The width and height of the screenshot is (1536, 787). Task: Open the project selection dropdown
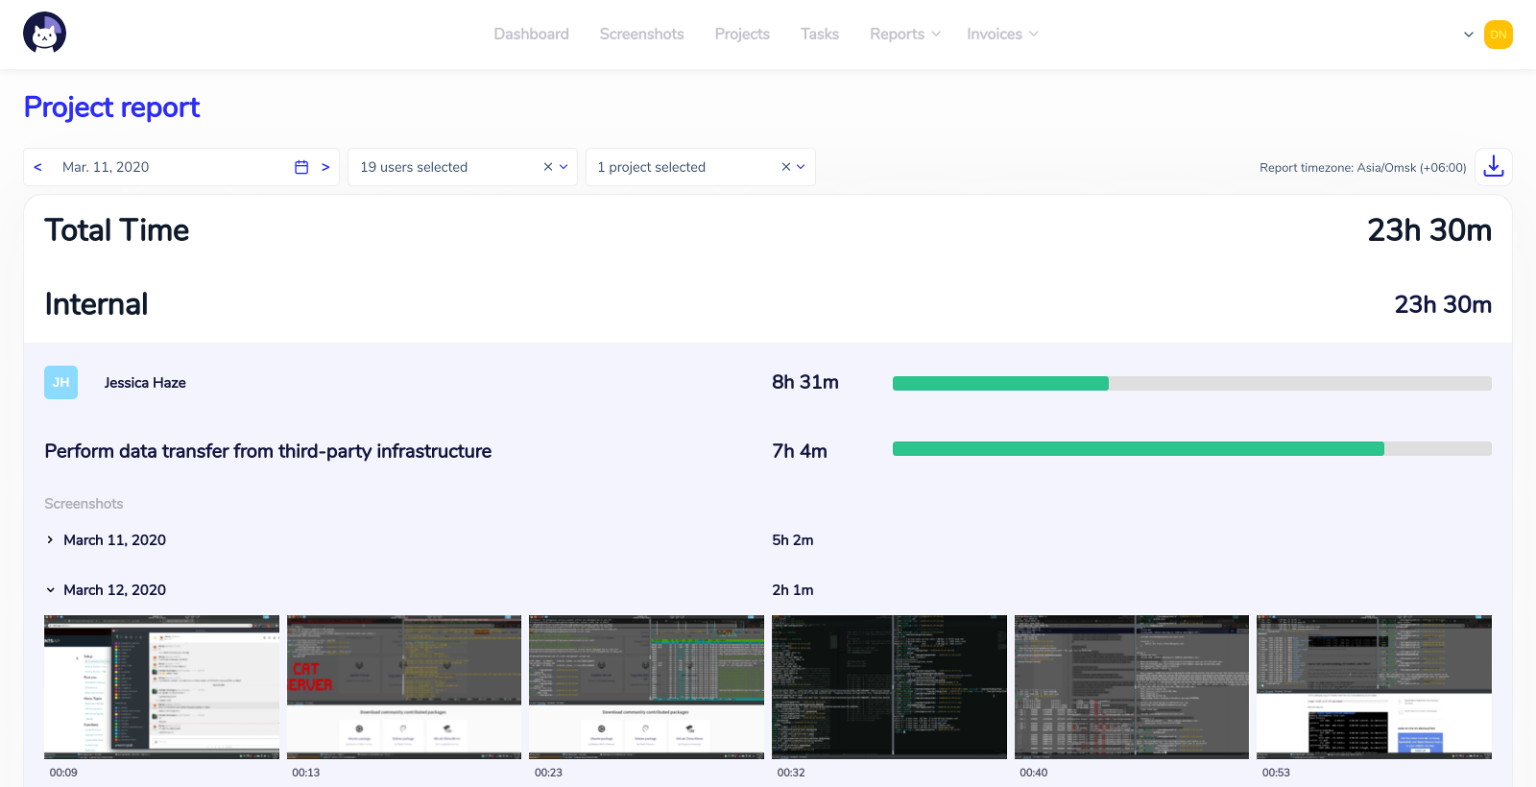click(801, 167)
